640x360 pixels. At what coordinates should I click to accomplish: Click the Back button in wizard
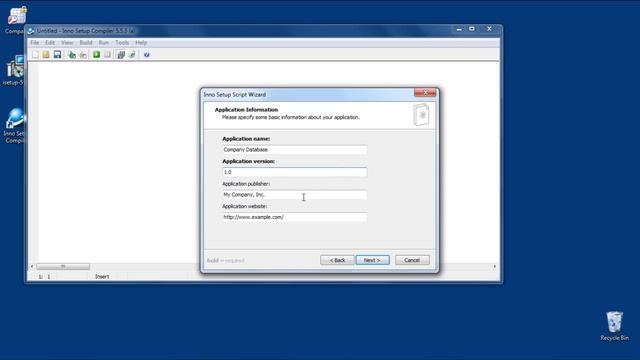pyautogui.click(x=337, y=260)
